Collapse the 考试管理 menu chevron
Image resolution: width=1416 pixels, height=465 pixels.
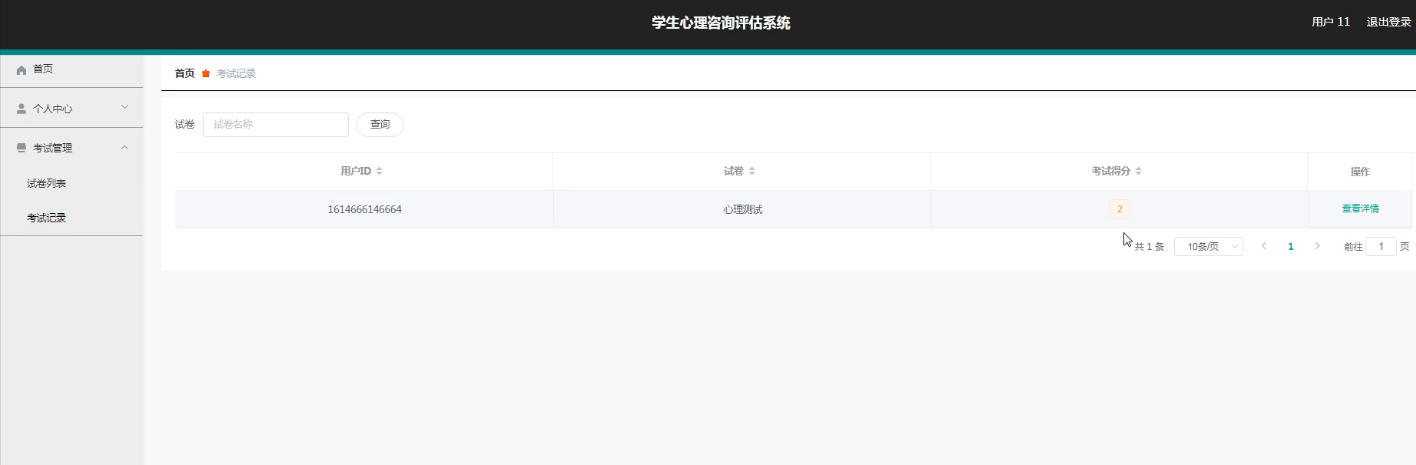coord(124,148)
